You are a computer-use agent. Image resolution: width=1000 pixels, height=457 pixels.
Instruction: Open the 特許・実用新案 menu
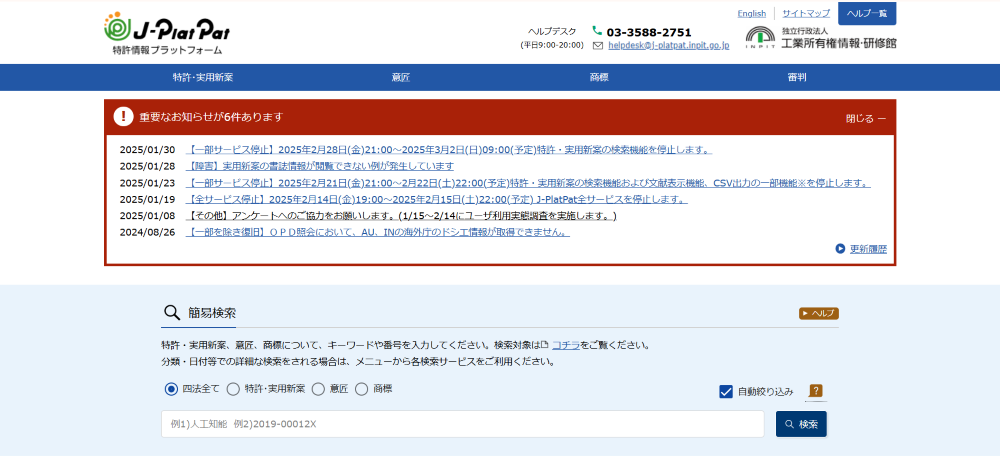click(x=203, y=77)
